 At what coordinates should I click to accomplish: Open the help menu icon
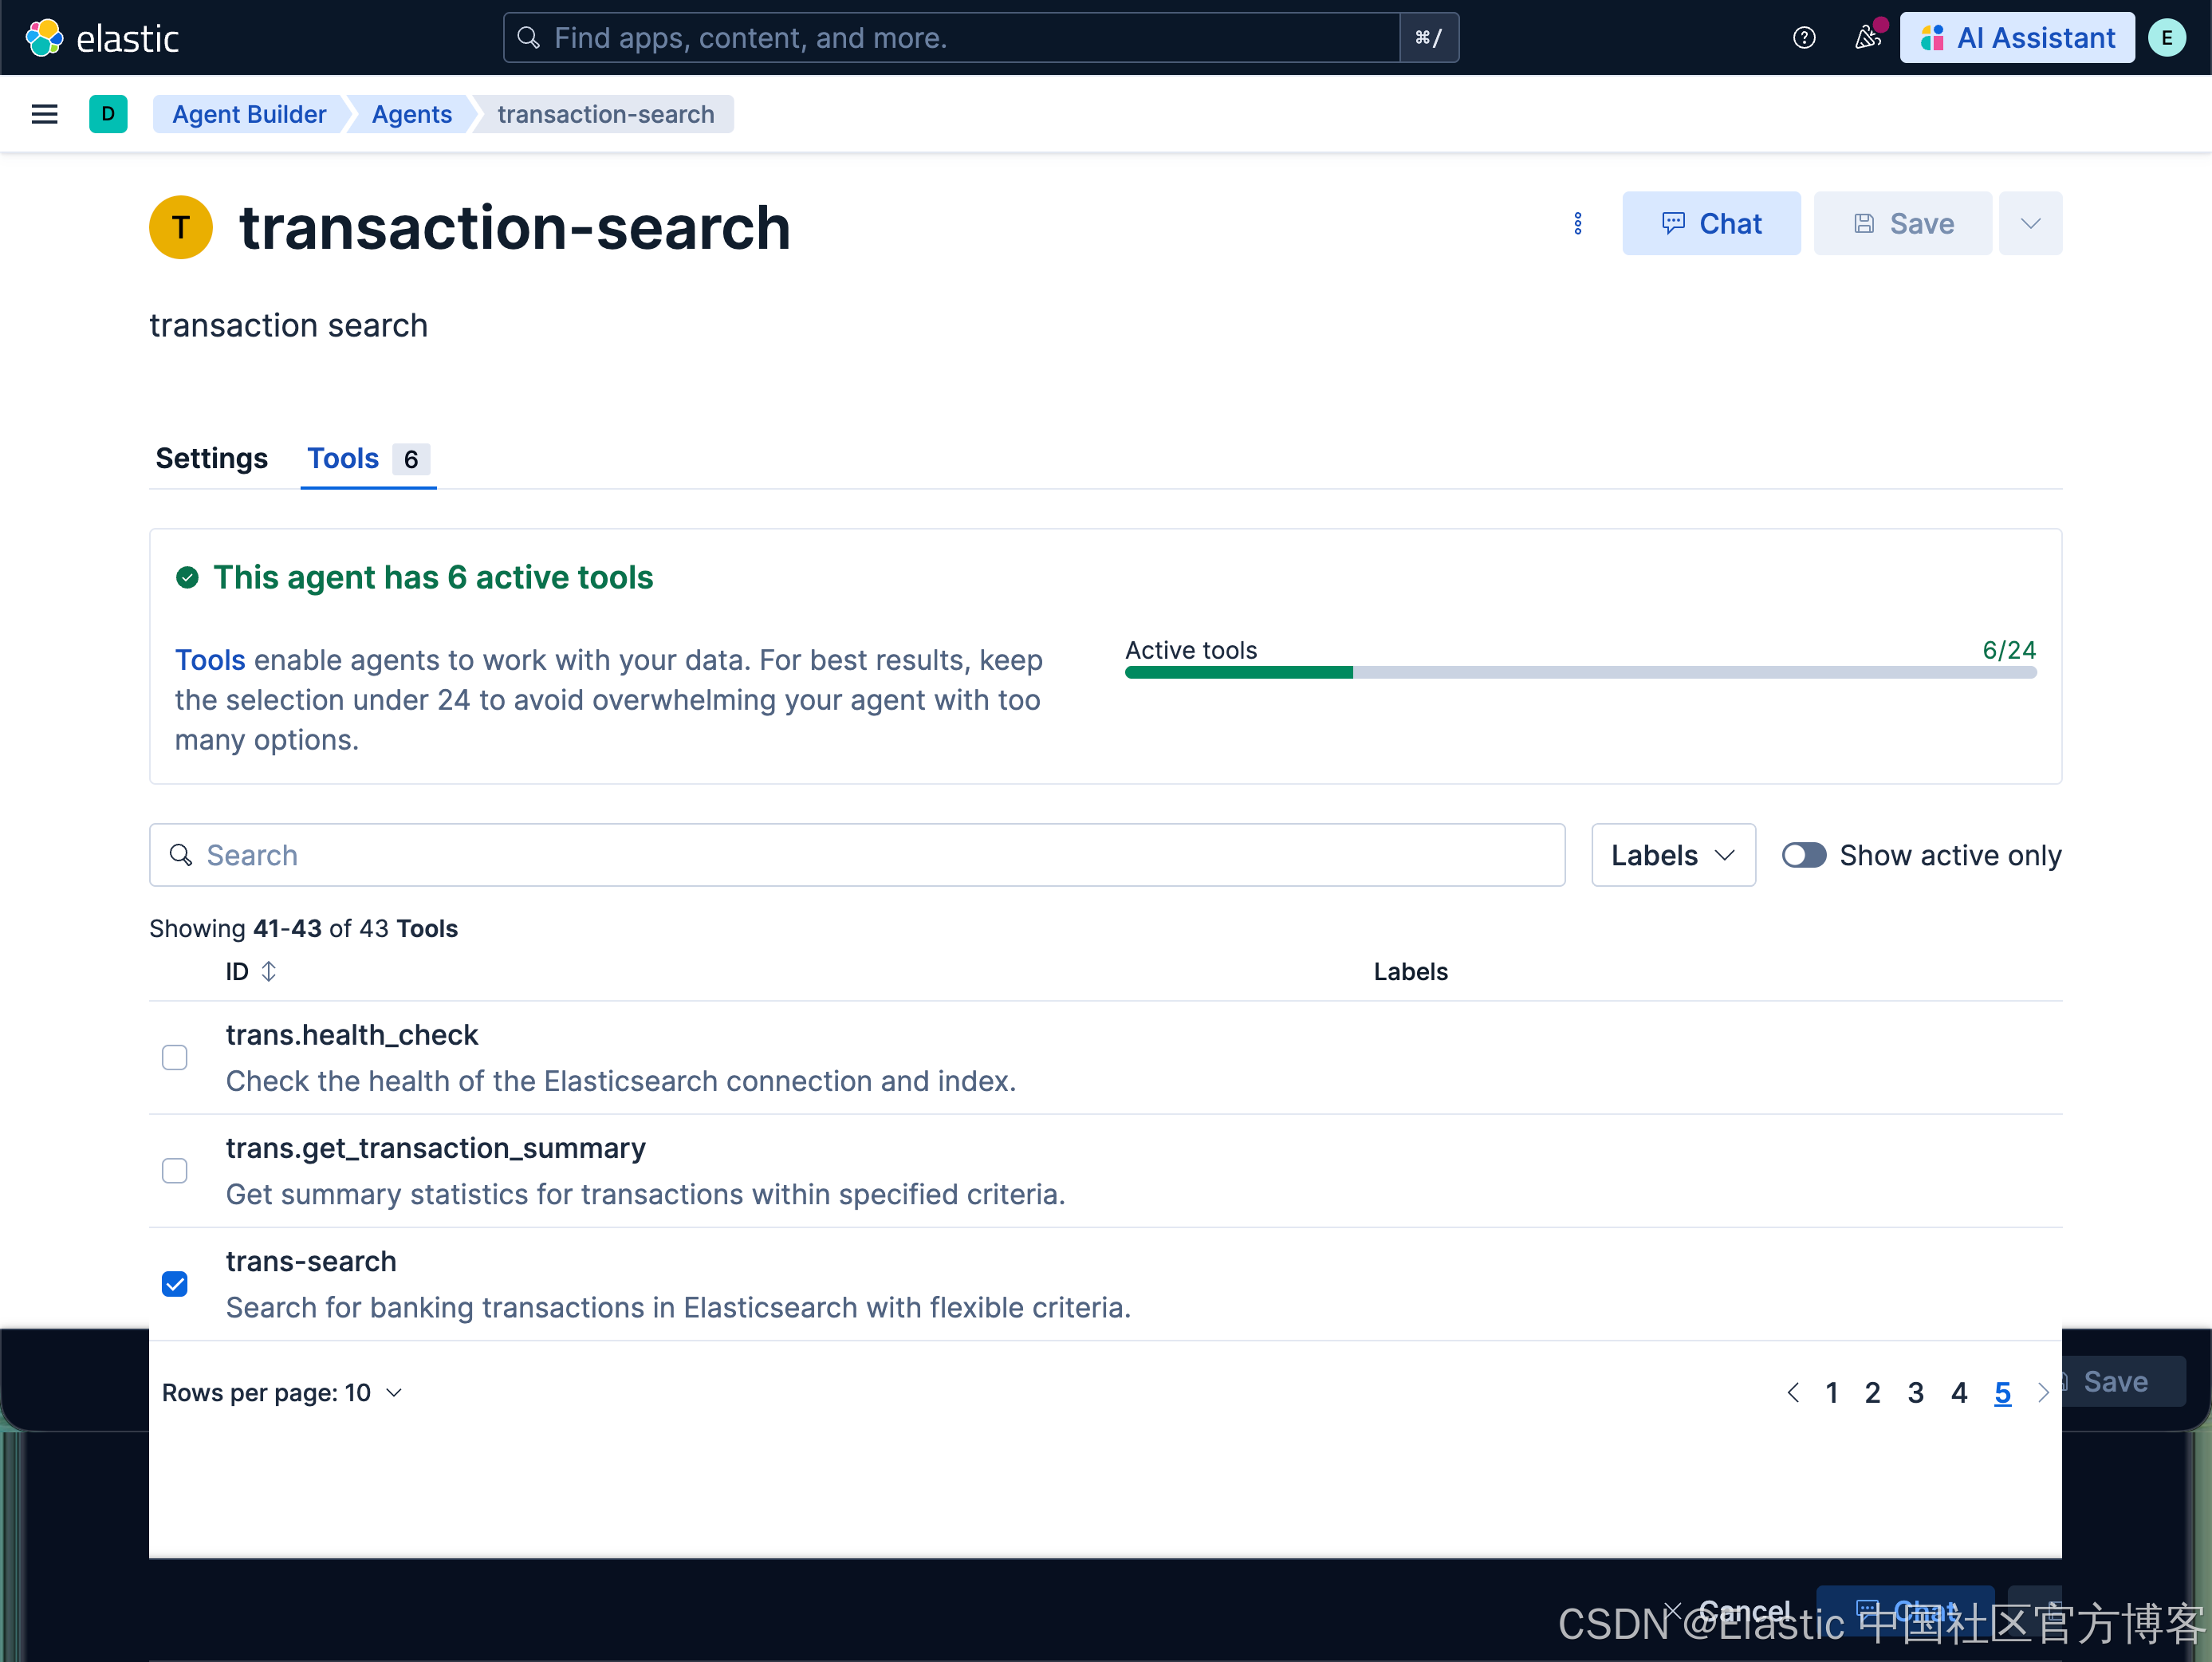click(1803, 38)
